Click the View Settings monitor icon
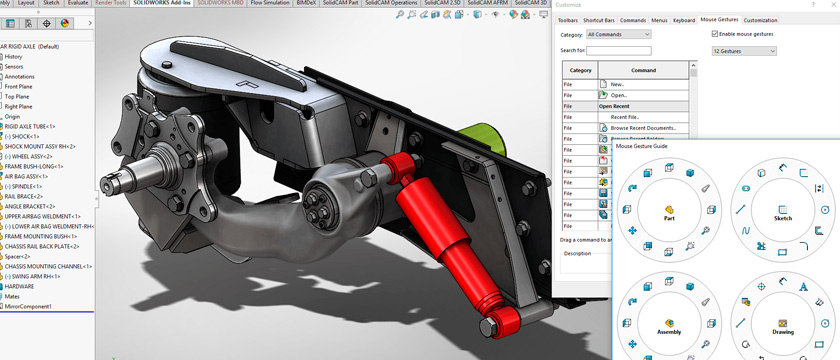This screenshot has height=360, width=840. click(544, 14)
